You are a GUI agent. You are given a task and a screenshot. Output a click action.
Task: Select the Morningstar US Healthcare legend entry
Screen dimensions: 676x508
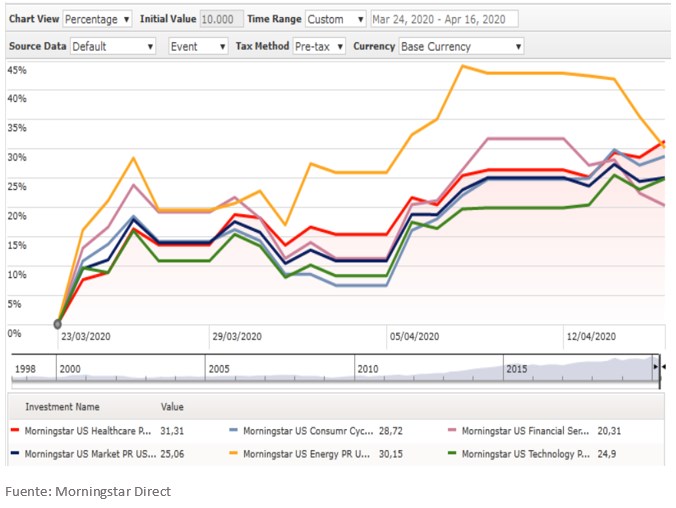[87, 430]
